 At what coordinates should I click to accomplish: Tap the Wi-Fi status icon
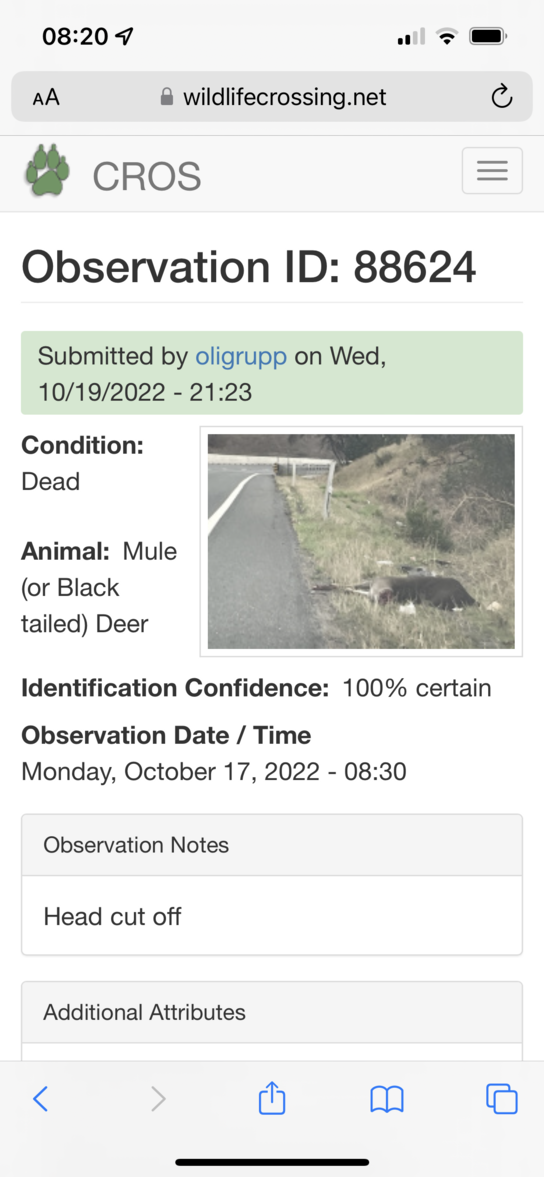[x=448, y=36]
